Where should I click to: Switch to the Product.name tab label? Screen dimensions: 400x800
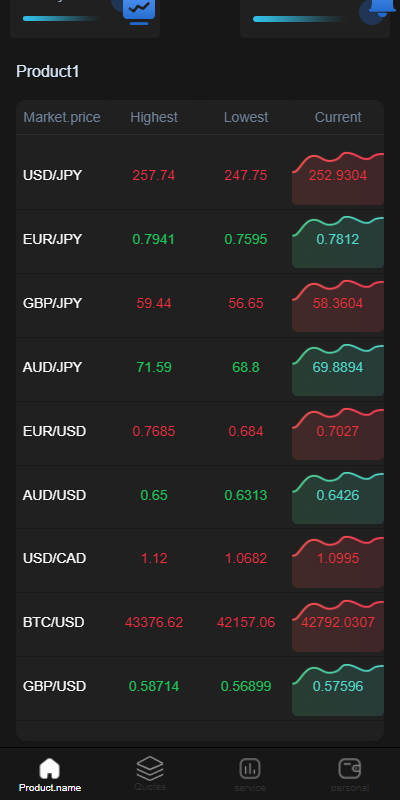coord(49,788)
